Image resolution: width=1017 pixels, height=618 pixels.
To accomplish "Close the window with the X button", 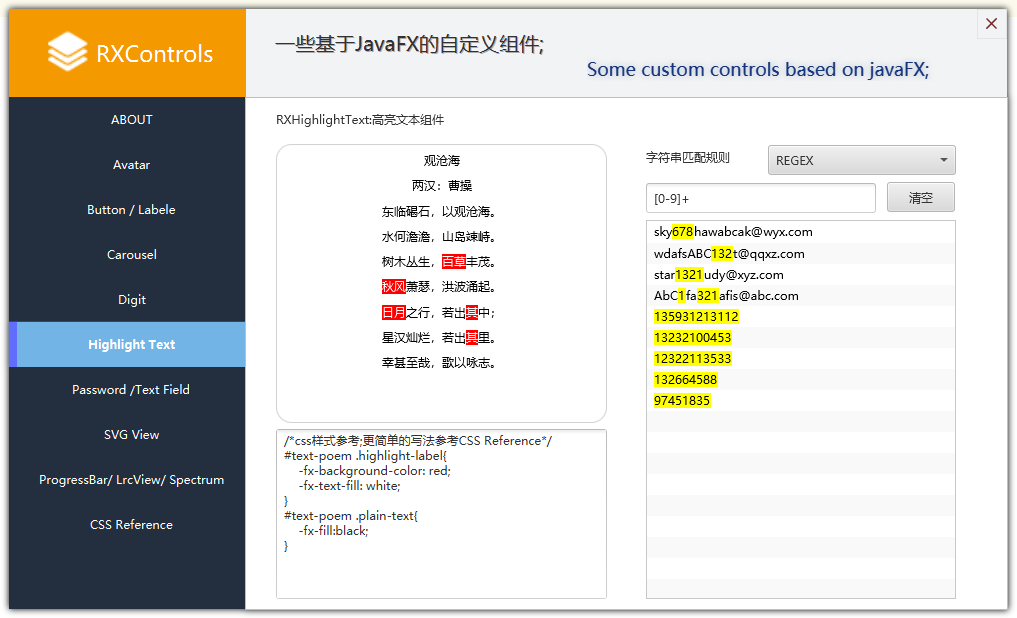I will click(x=991, y=24).
